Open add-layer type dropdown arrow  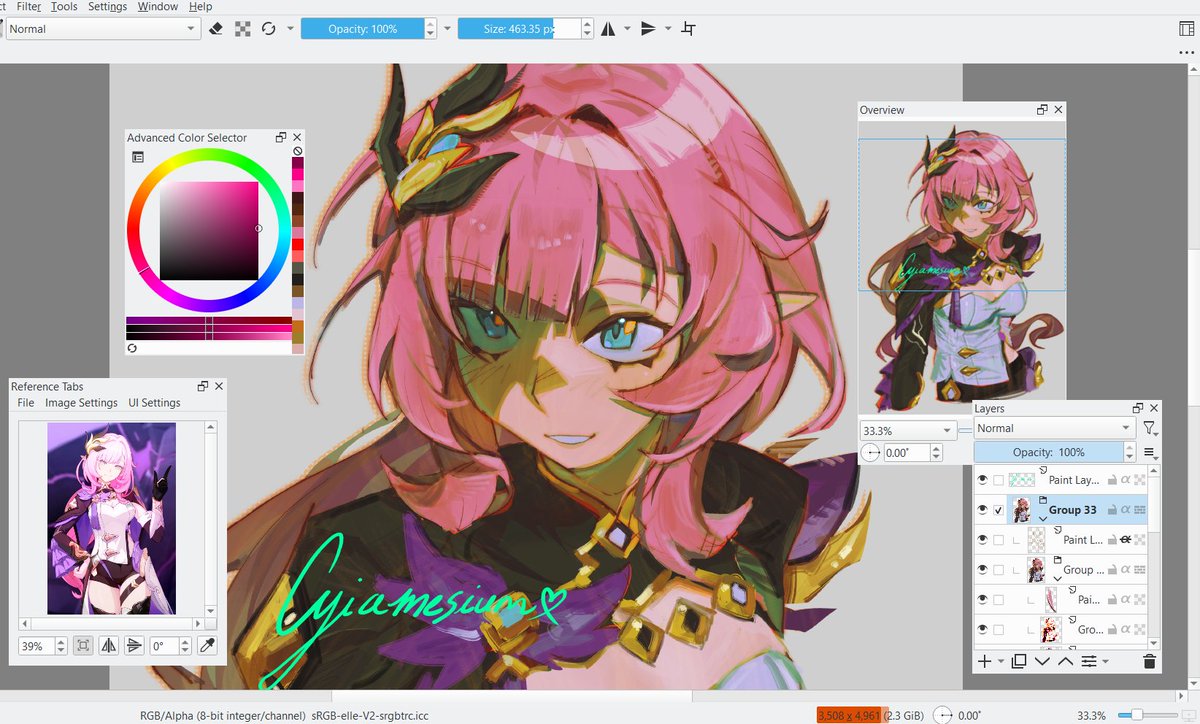[1000, 662]
